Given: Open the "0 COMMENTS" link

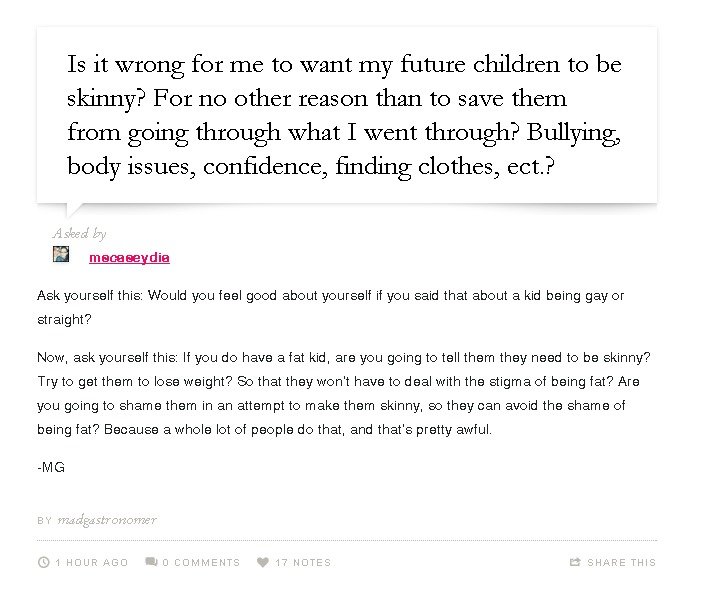Looking at the screenshot, I should (x=201, y=563).
